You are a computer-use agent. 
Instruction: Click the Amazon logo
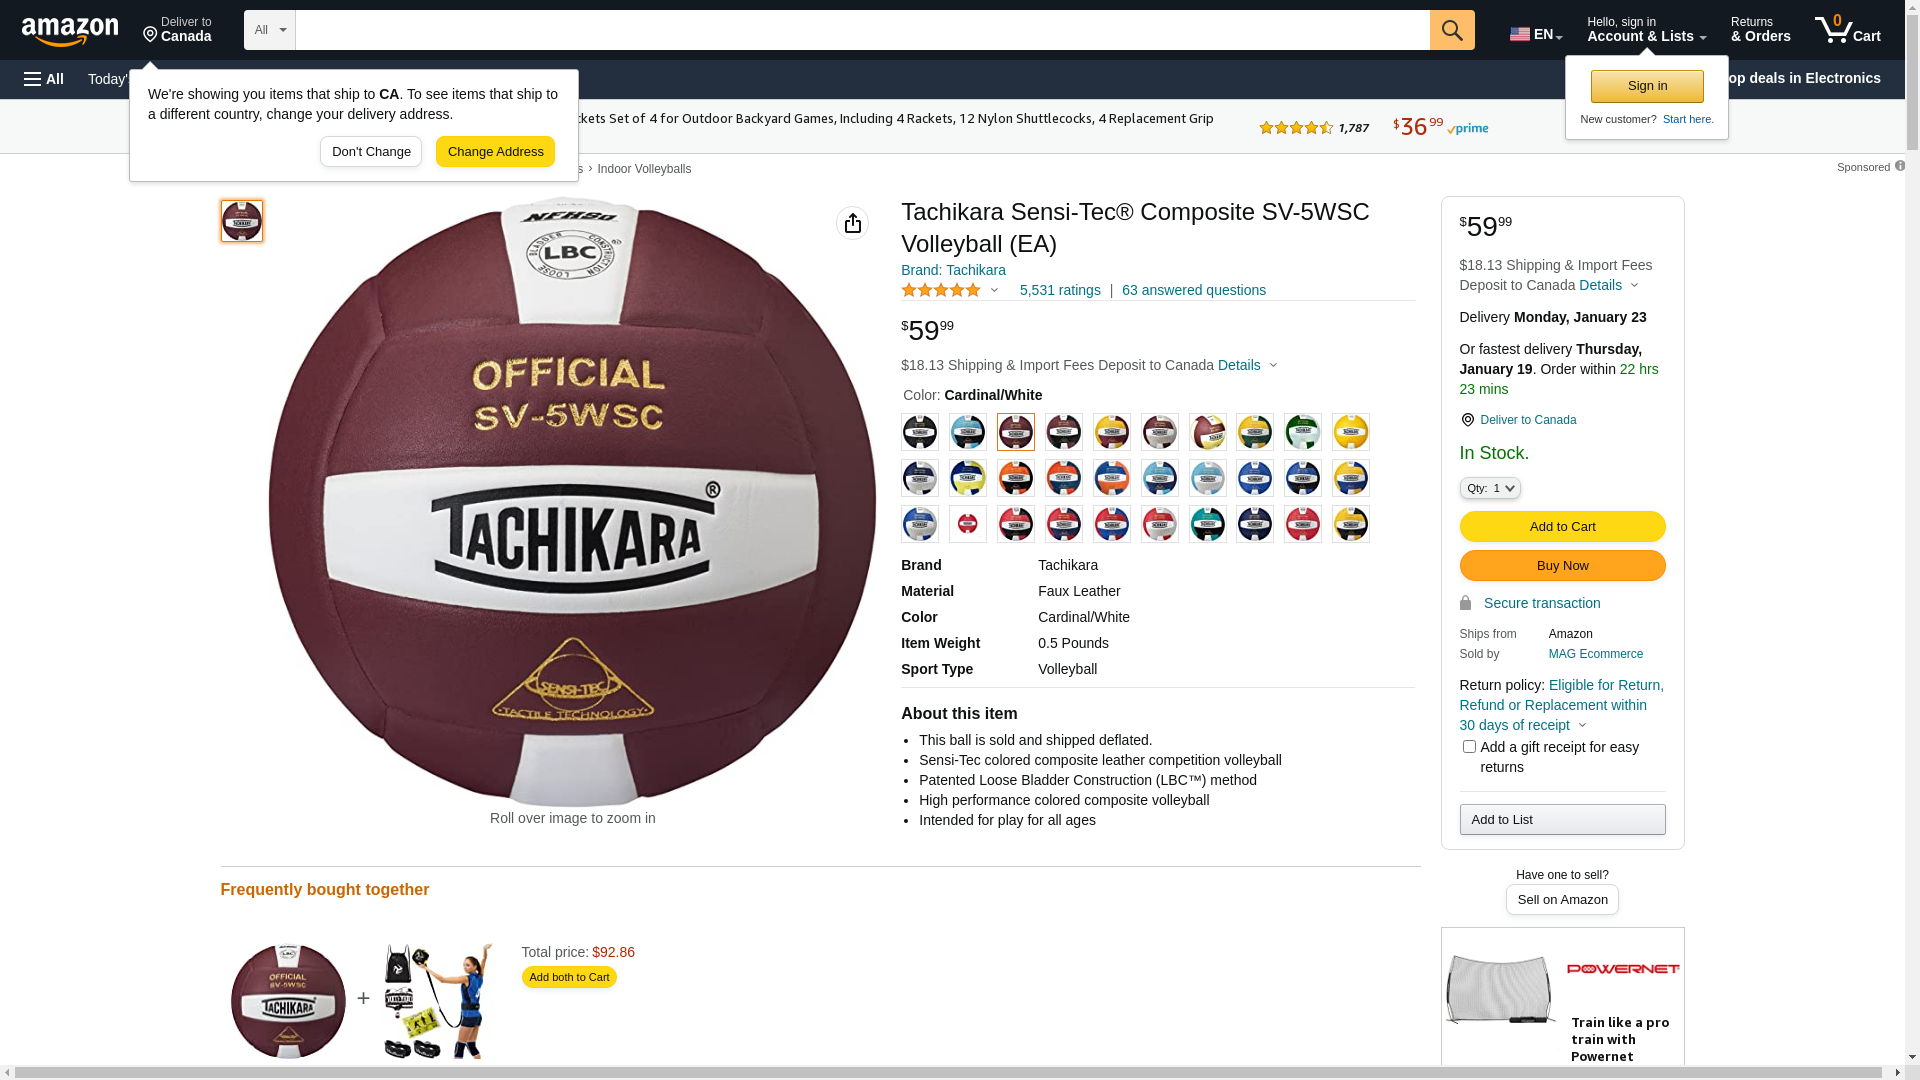[70, 32]
